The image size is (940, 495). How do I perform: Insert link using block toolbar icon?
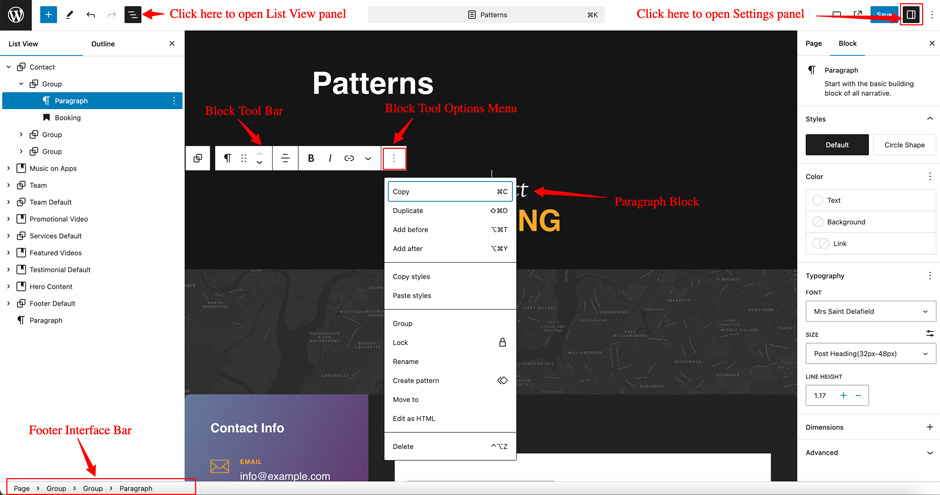click(349, 158)
